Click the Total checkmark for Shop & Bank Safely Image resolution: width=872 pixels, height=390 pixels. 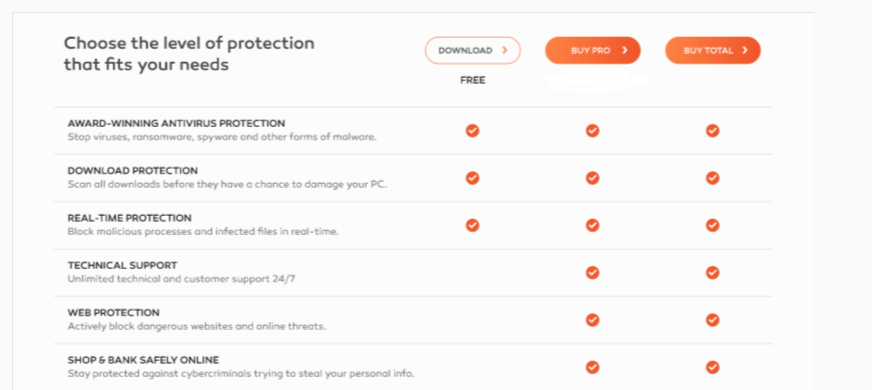tap(713, 367)
